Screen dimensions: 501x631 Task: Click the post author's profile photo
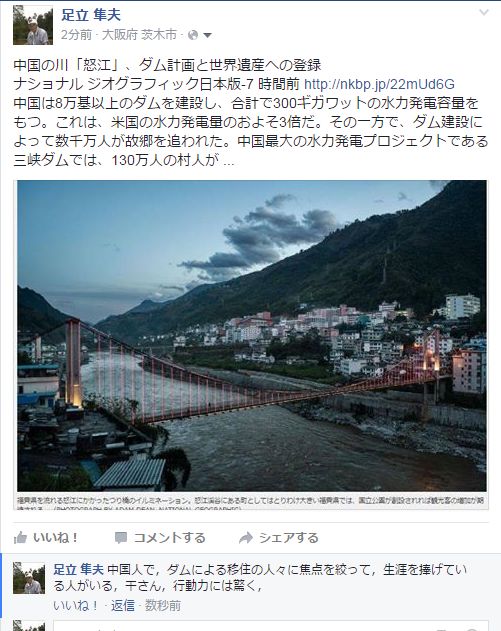pyautogui.click(x=33, y=25)
